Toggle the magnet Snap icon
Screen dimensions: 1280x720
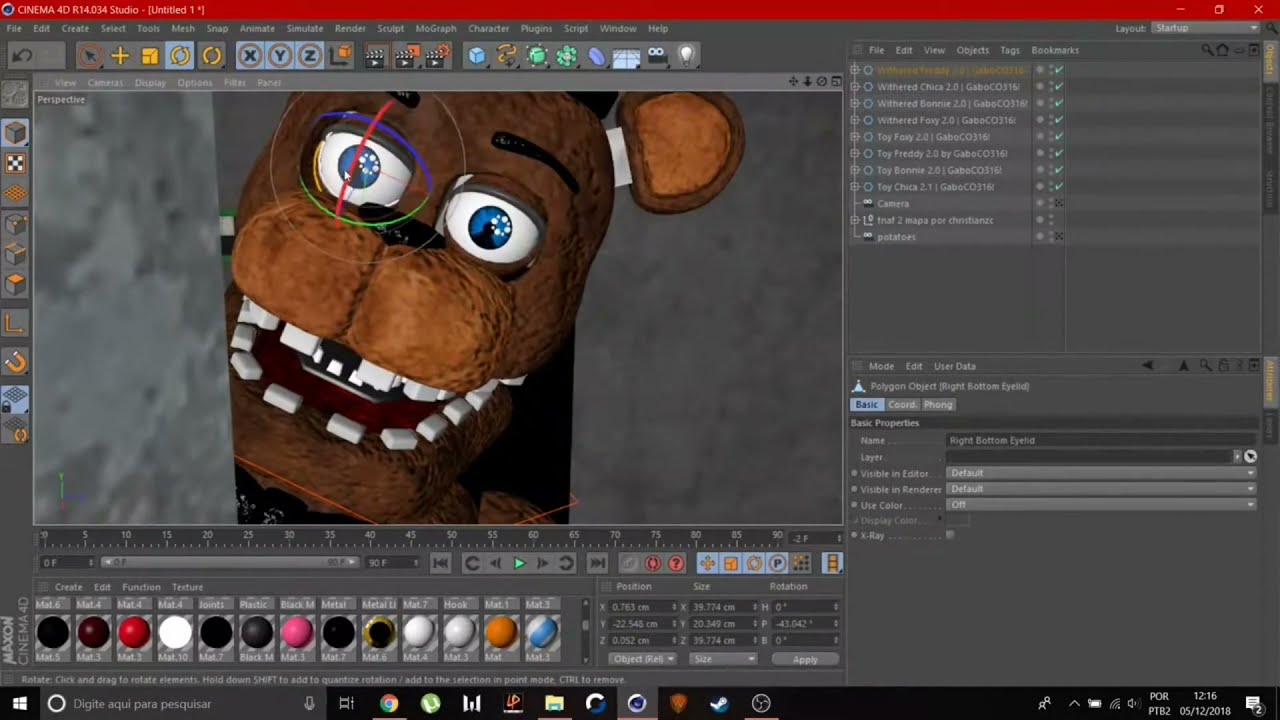(x=15, y=362)
